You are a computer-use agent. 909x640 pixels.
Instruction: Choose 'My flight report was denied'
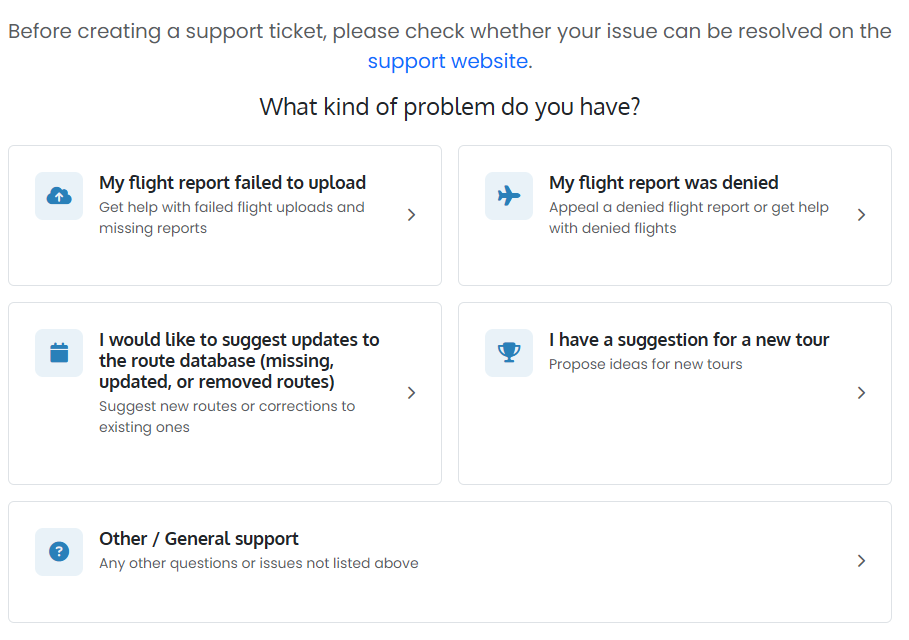(x=662, y=182)
